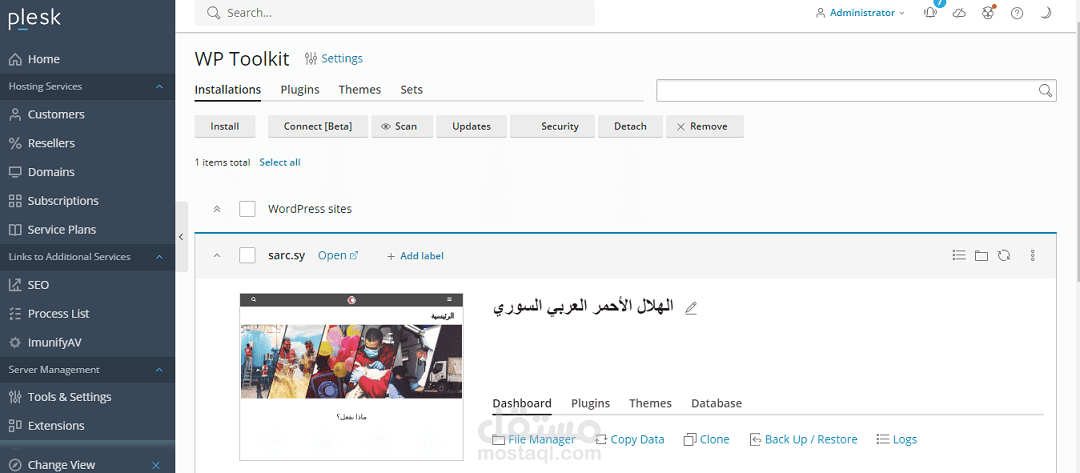Image resolution: width=1080 pixels, height=473 pixels.
Task: Open WP Toolkit Settings link
Action: (x=342, y=59)
